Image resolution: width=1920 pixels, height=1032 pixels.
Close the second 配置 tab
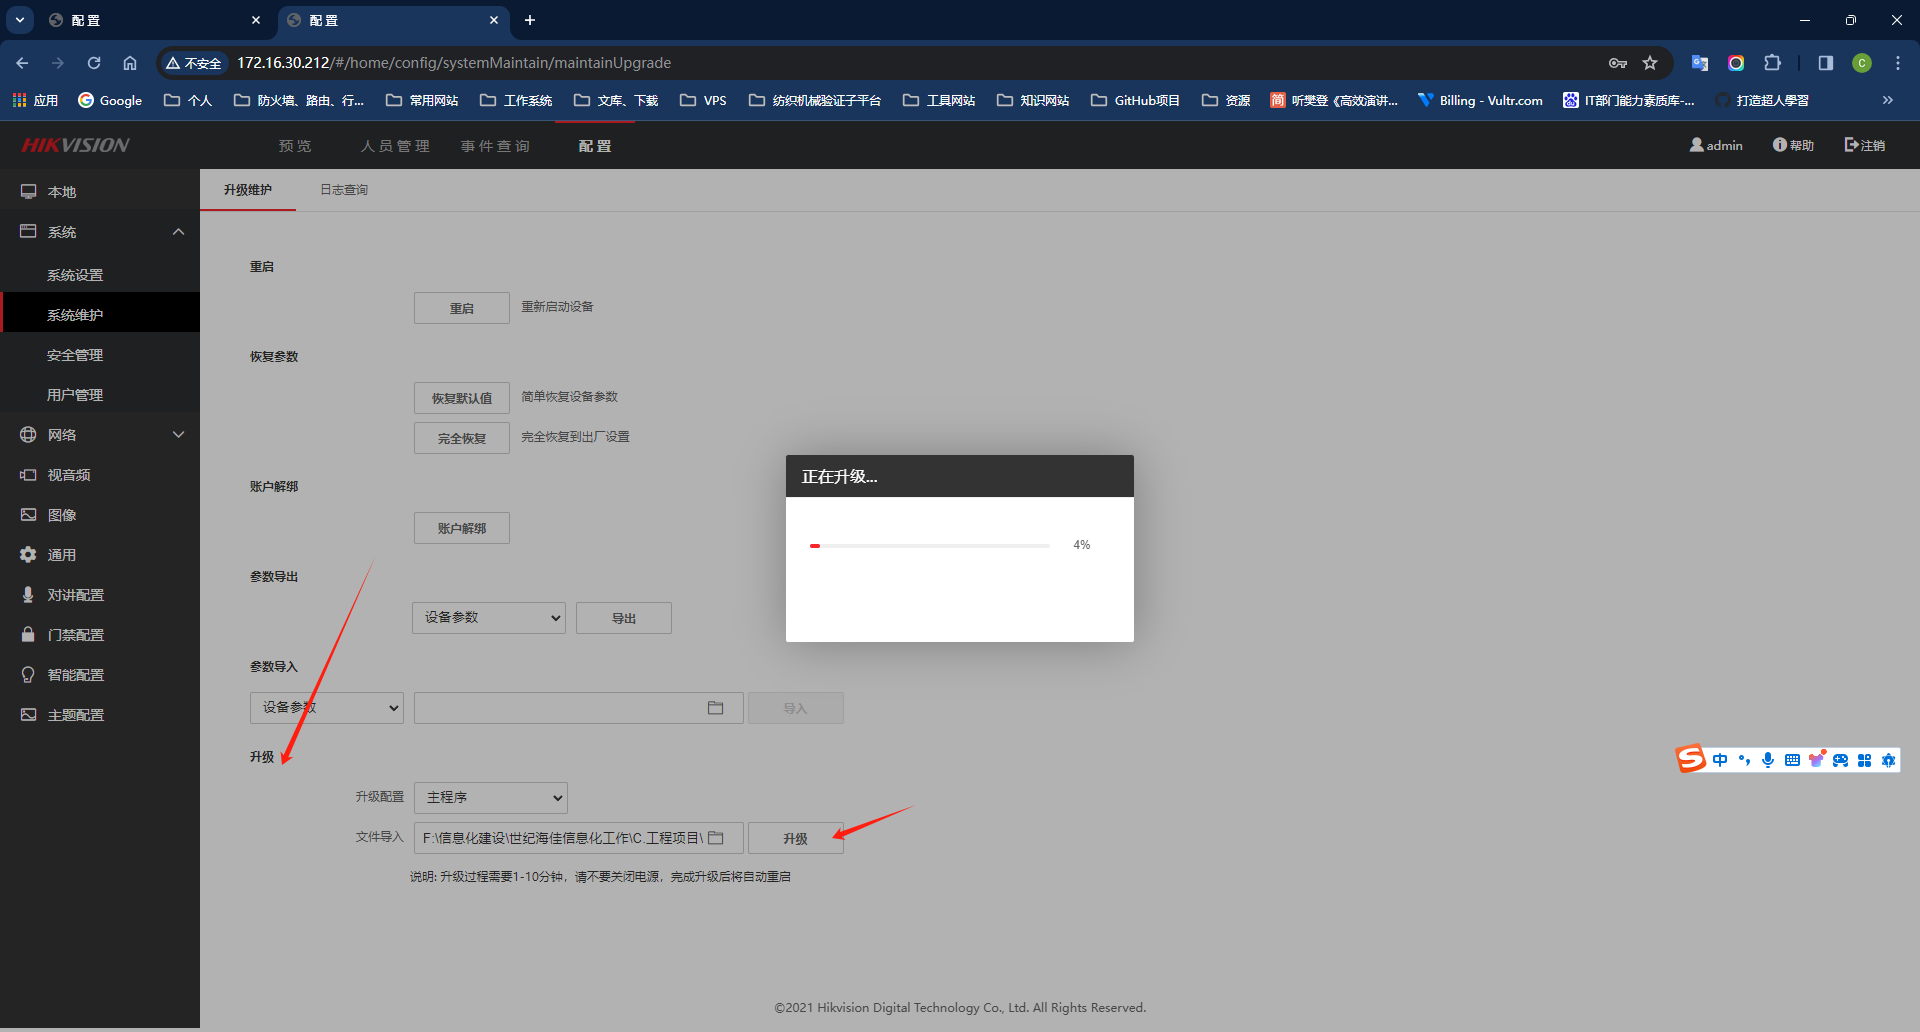click(x=494, y=20)
